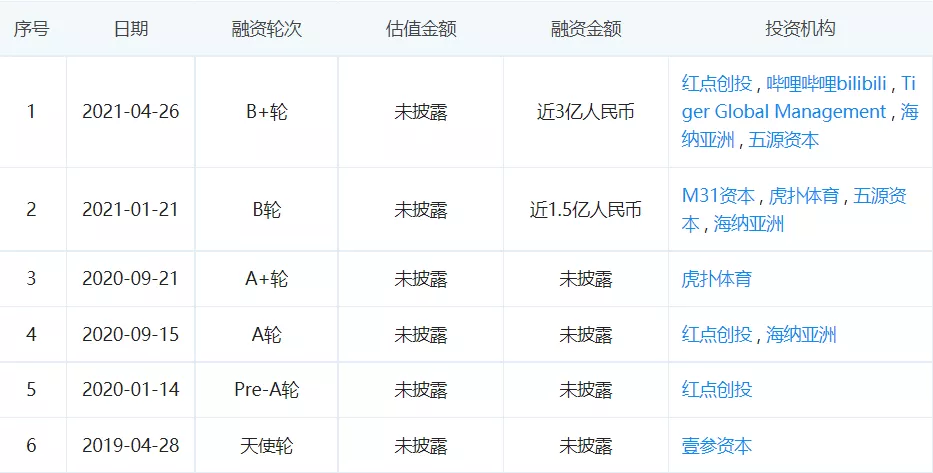Select 融资金额 未披露 in the 天使轮 row
Screen dimensions: 933x473
[586, 446]
